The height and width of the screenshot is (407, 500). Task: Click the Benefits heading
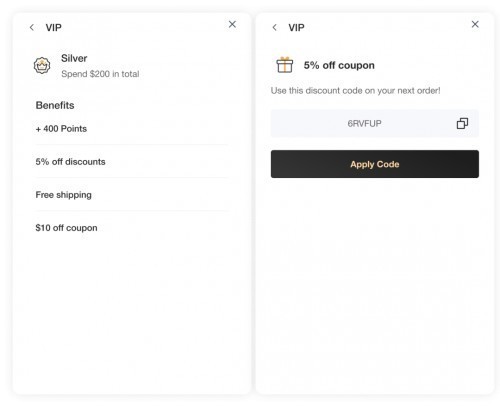[x=55, y=105]
